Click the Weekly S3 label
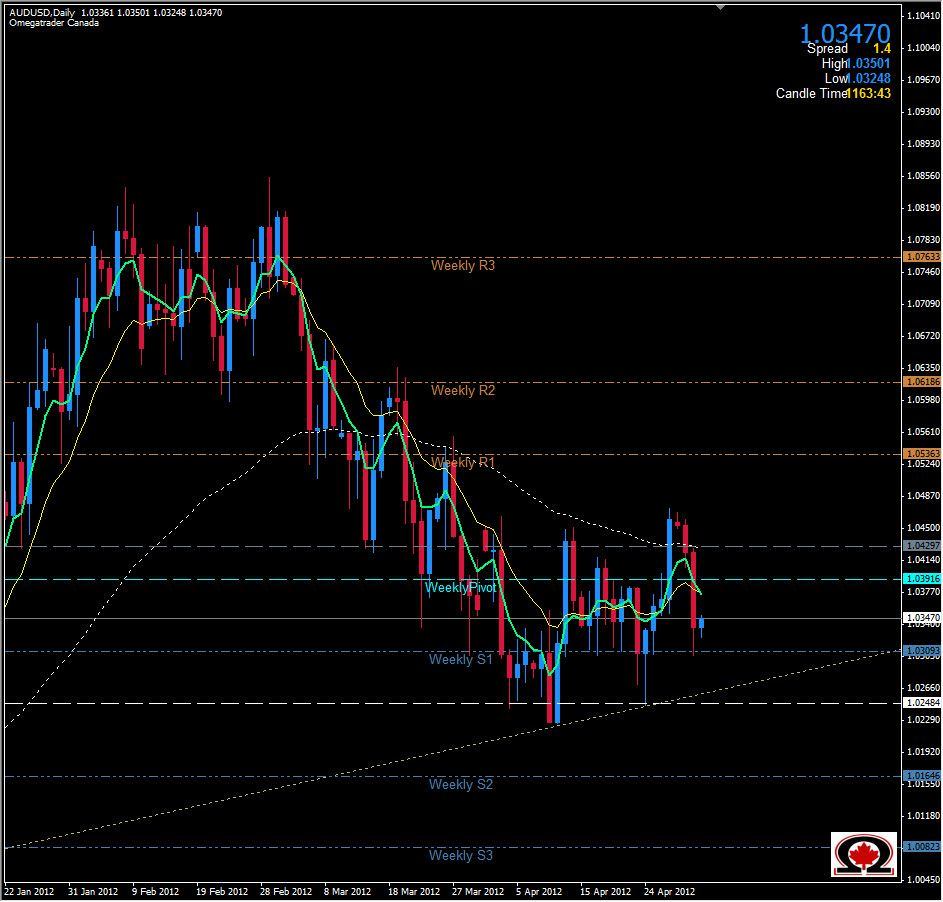This screenshot has height=902, width=943. pos(463,855)
